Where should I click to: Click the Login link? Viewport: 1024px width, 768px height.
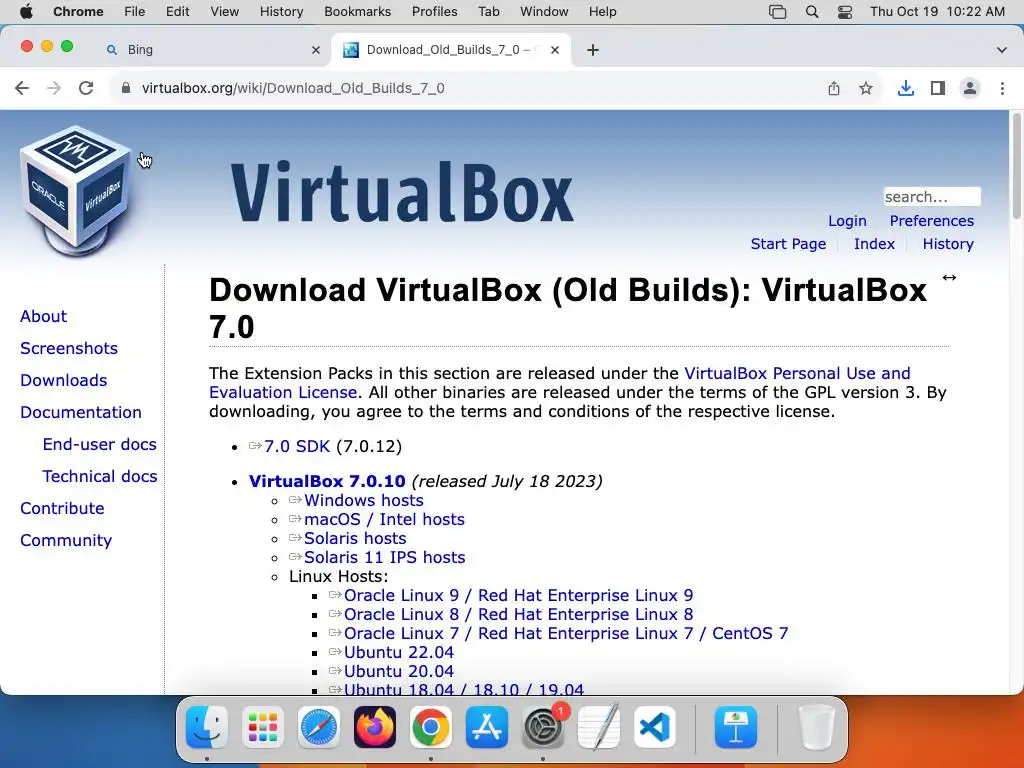(x=847, y=221)
